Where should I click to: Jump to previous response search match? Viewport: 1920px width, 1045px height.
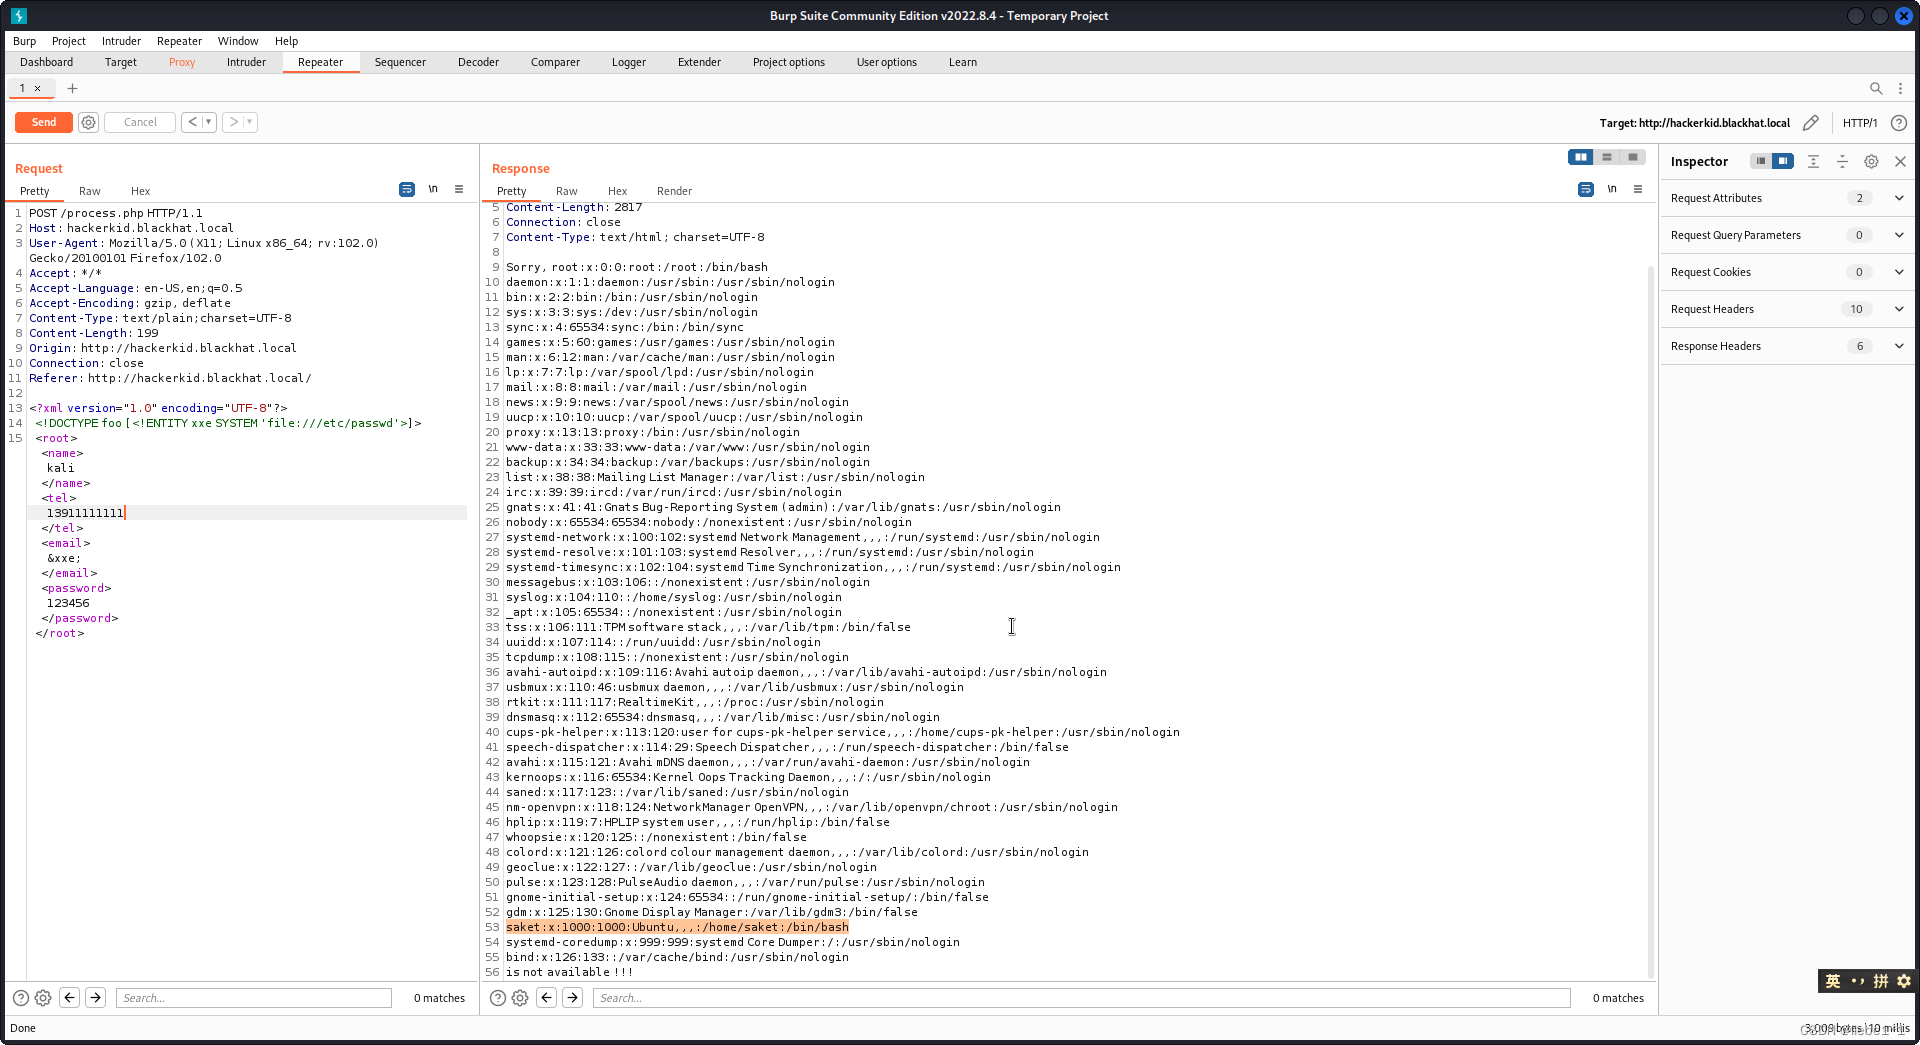546,997
